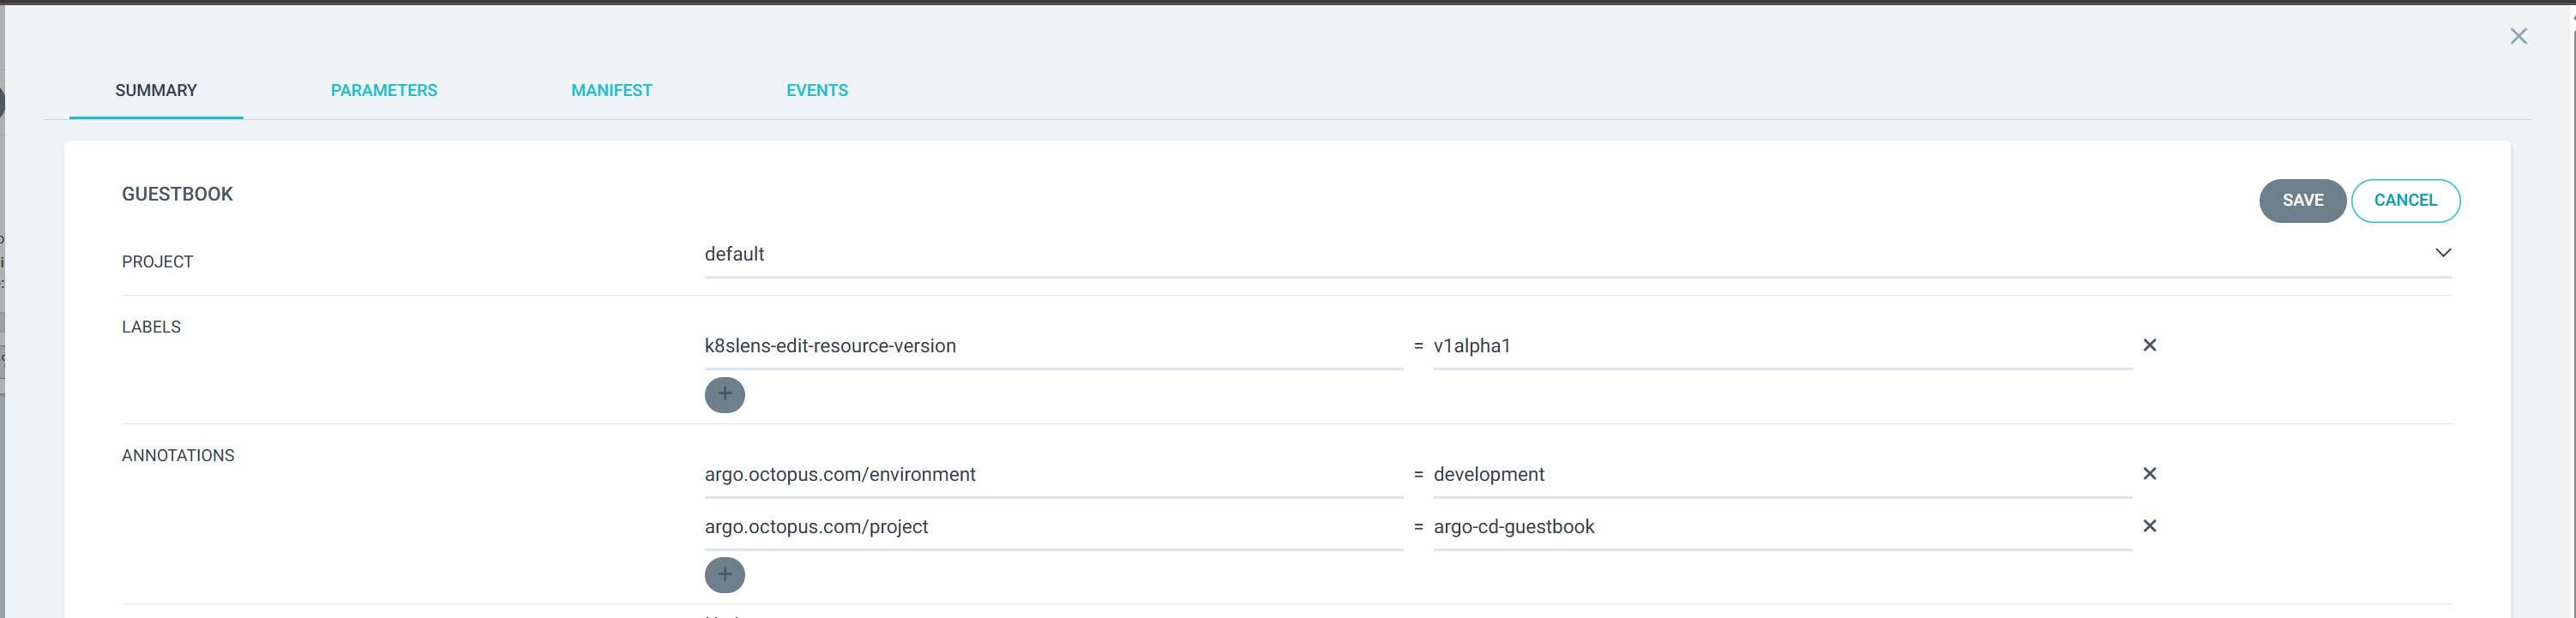
Task: Add a new annotation row
Action: pos(724,575)
